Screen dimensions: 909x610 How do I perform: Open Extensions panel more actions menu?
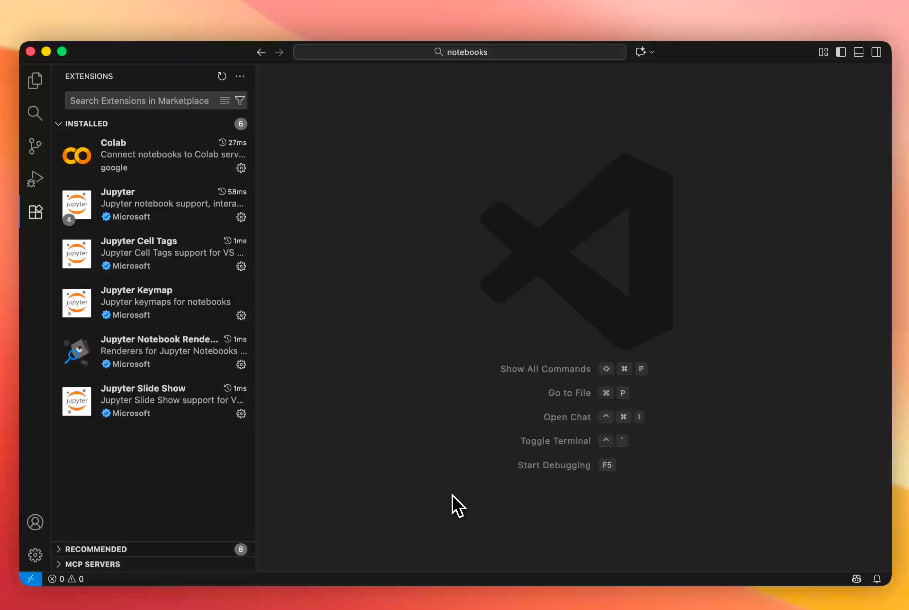click(x=240, y=76)
